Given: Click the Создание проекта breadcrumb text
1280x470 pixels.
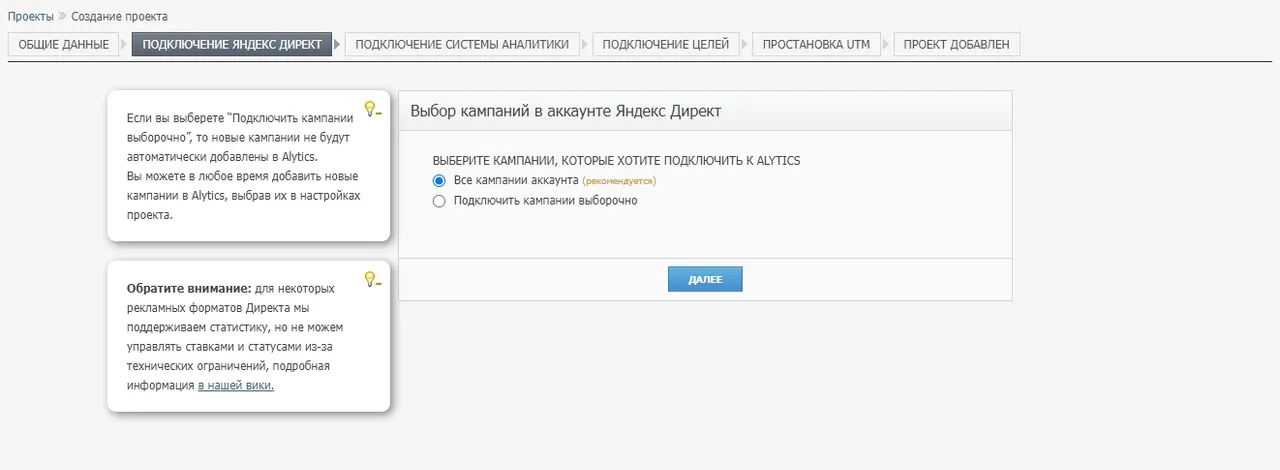Looking at the screenshot, I should pyautogui.click(x=120, y=17).
